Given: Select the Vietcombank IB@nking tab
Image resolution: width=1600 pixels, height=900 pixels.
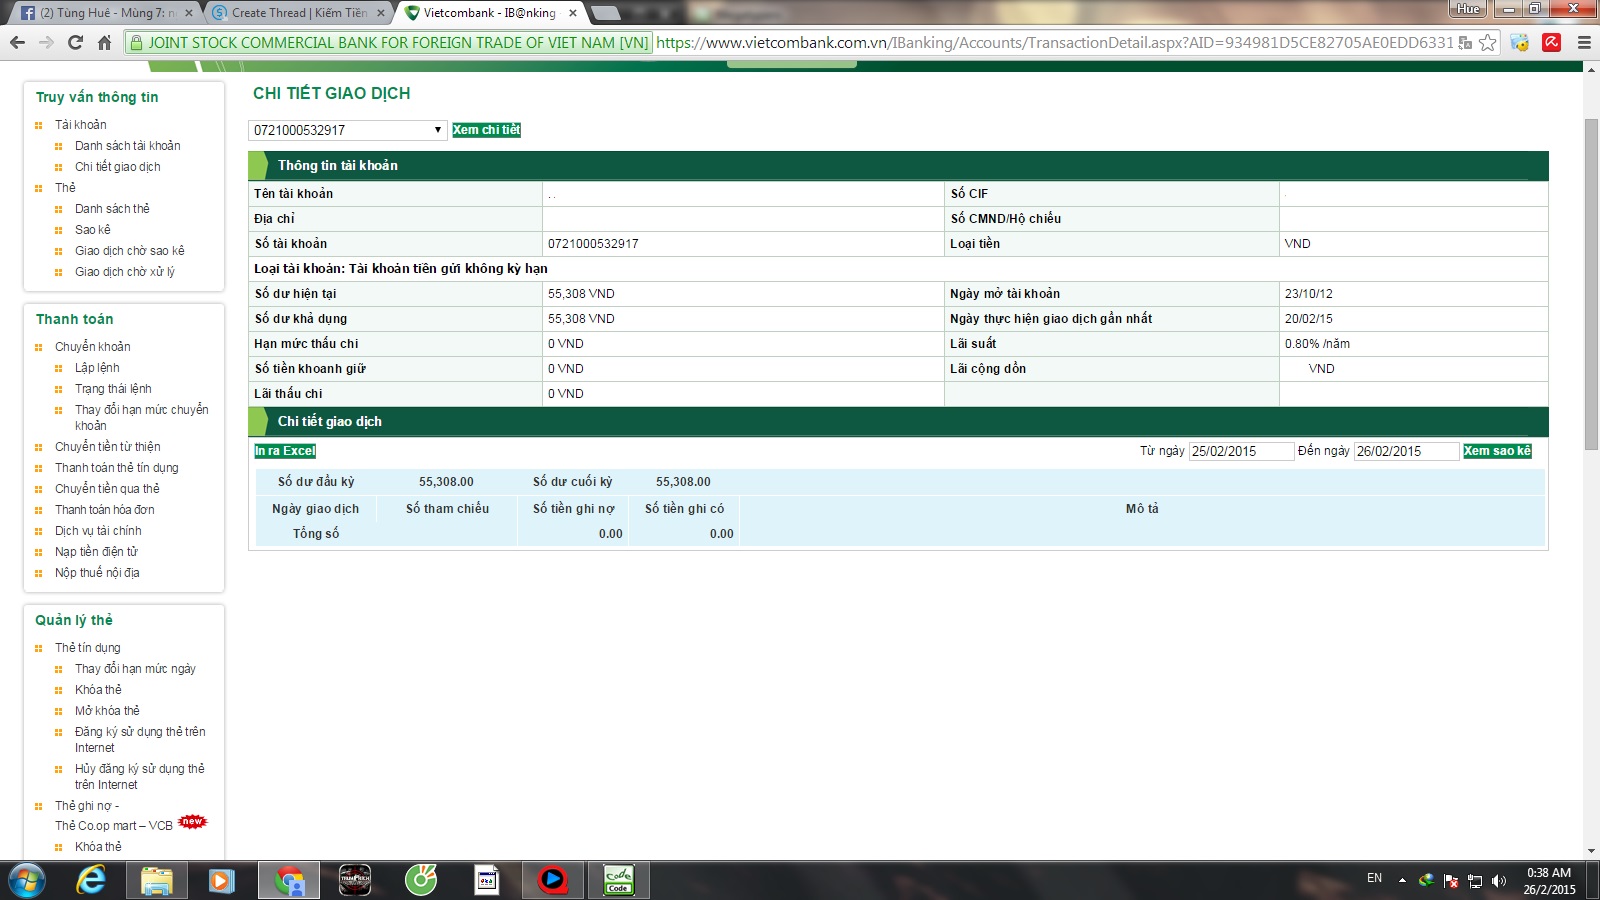Looking at the screenshot, I should pyautogui.click(x=490, y=13).
